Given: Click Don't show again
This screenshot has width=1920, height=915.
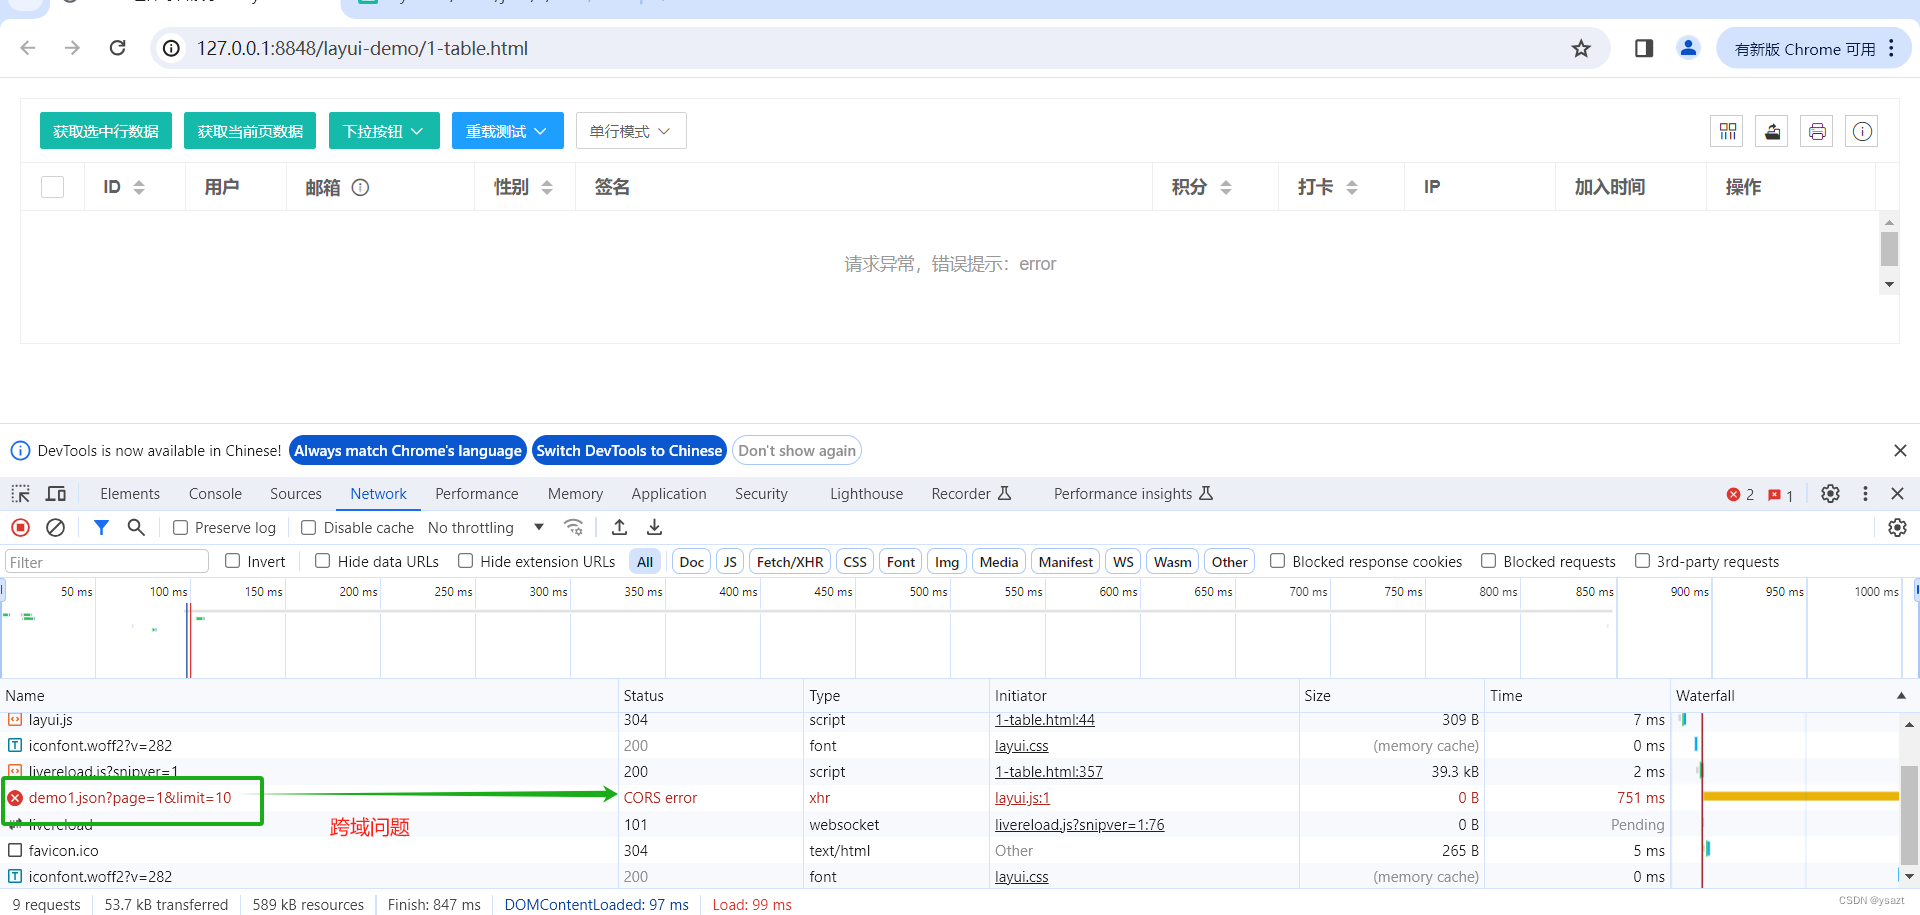Looking at the screenshot, I should click(797, 451).
